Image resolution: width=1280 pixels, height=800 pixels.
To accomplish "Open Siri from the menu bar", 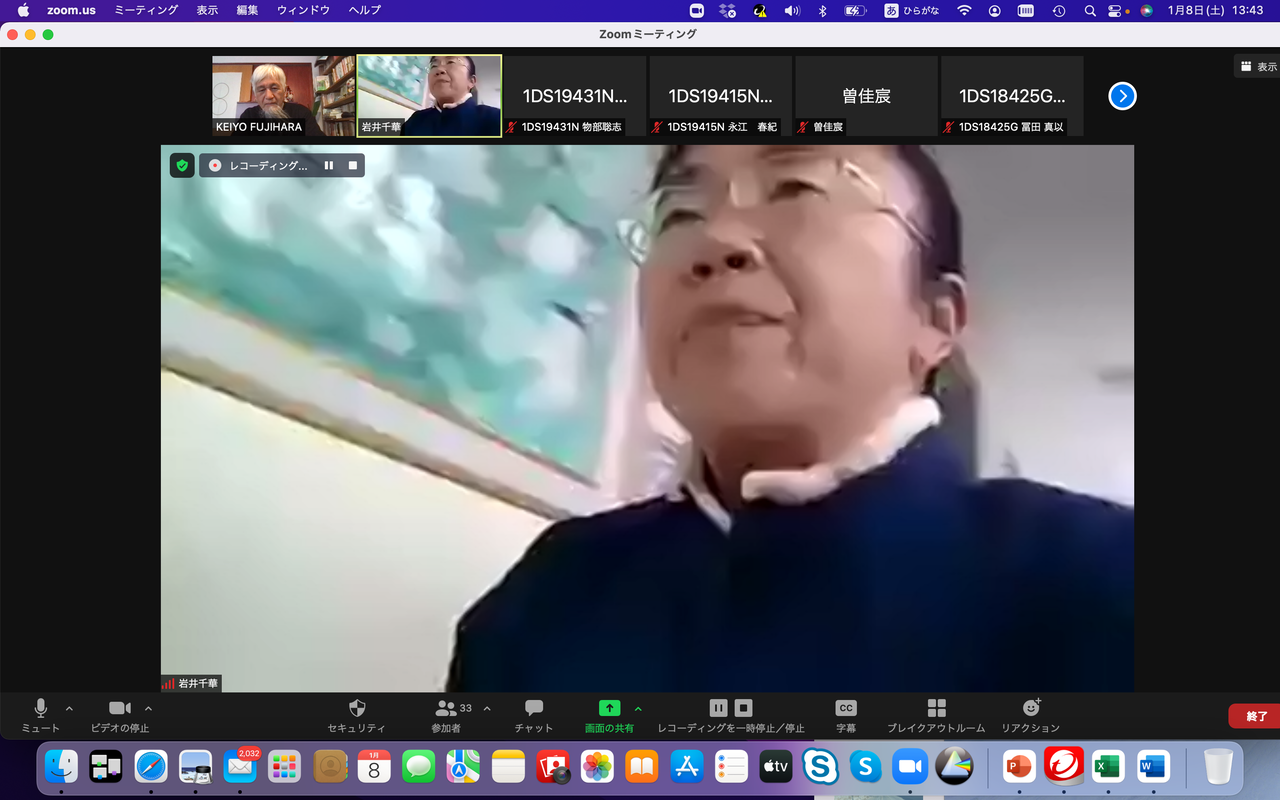I will (x=1146, y=10).
